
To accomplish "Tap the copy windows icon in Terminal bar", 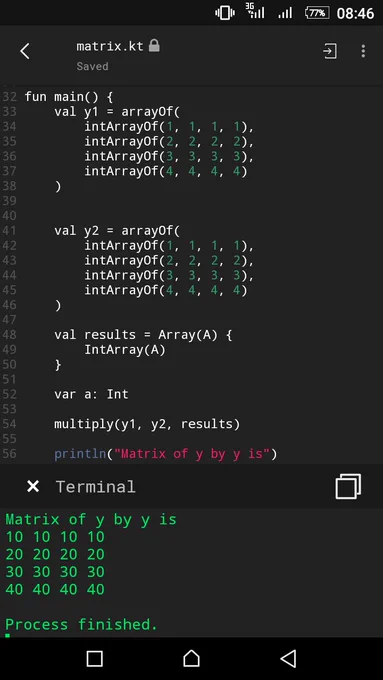I will [x=348, y=487].
